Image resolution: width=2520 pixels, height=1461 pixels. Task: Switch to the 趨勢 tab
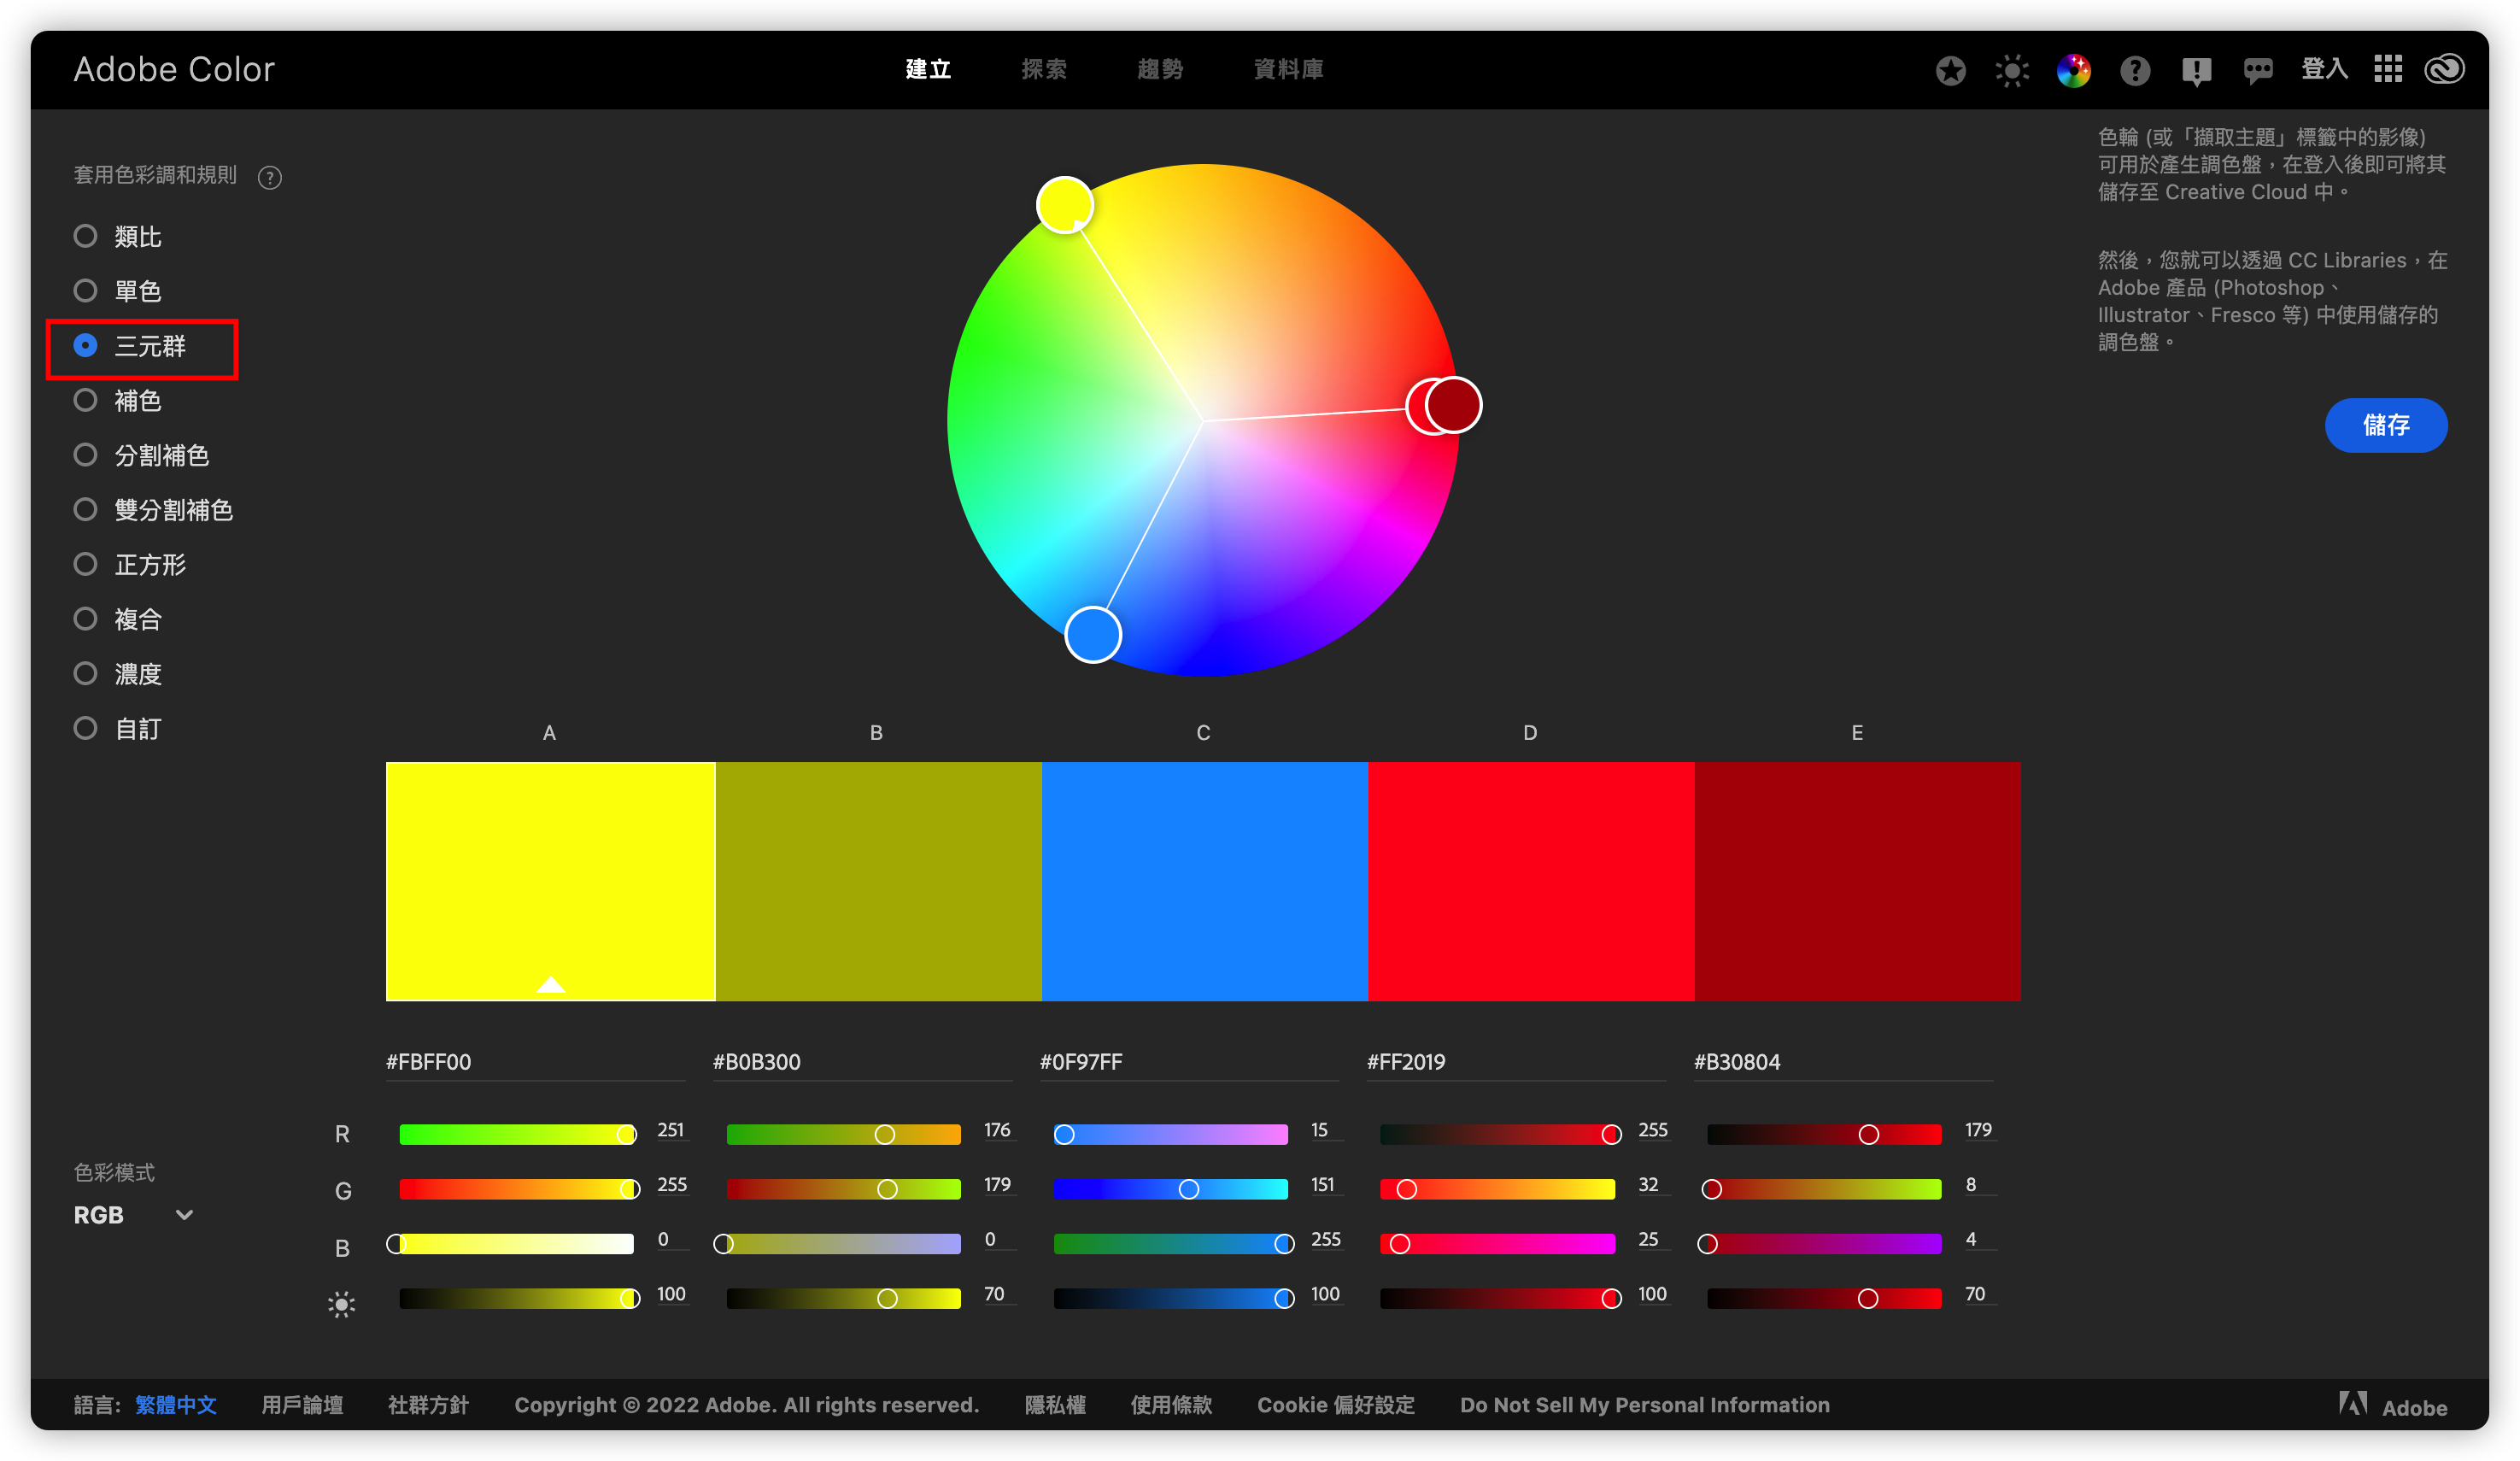pyautogui.click(x=1160, y=69)
